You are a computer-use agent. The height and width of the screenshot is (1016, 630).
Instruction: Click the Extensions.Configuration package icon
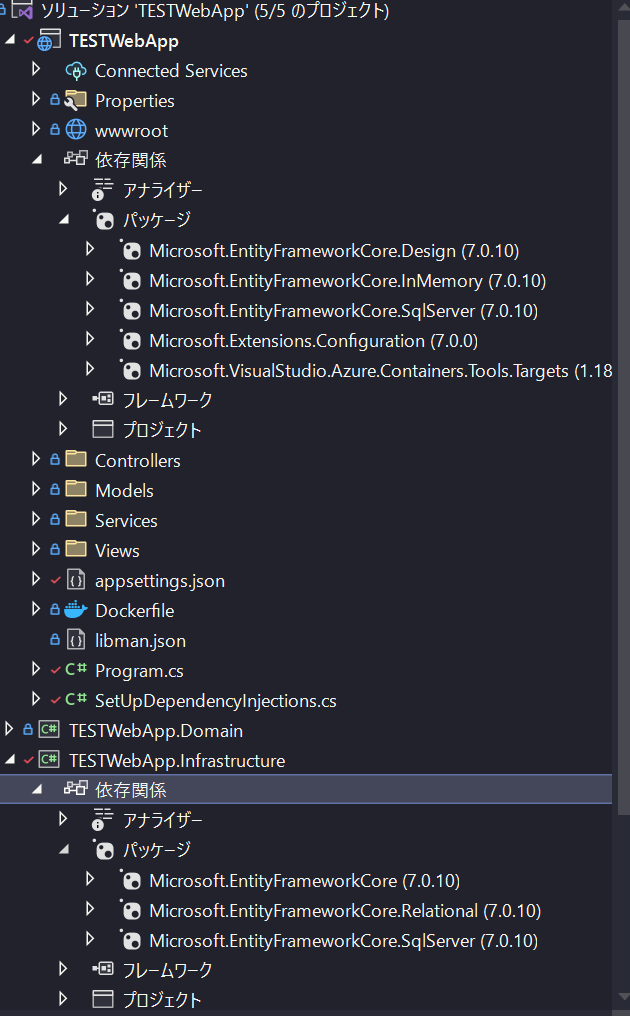coord(131,341)
